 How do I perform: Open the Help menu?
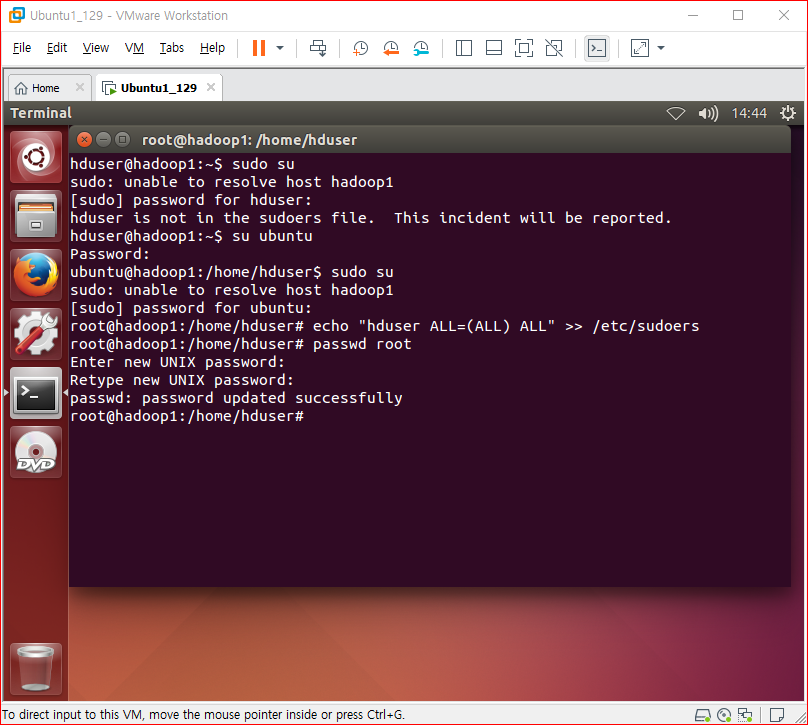coord(212,48)
